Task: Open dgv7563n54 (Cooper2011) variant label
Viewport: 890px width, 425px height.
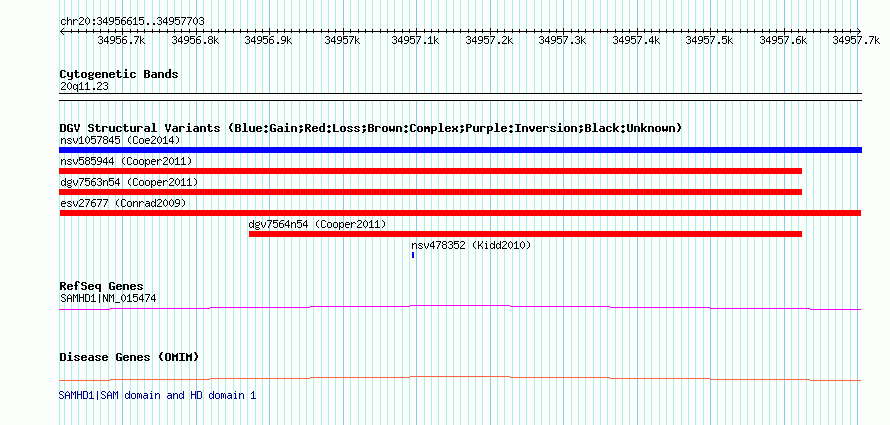Action: tap(129, 182)
